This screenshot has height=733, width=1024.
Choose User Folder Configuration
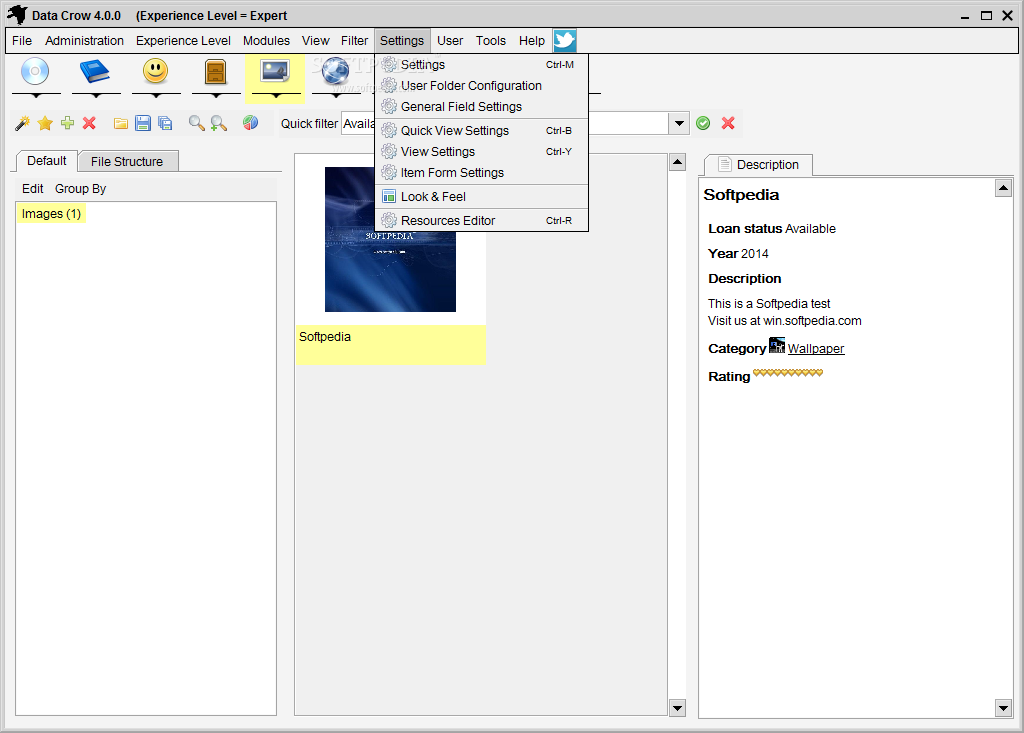482,86
